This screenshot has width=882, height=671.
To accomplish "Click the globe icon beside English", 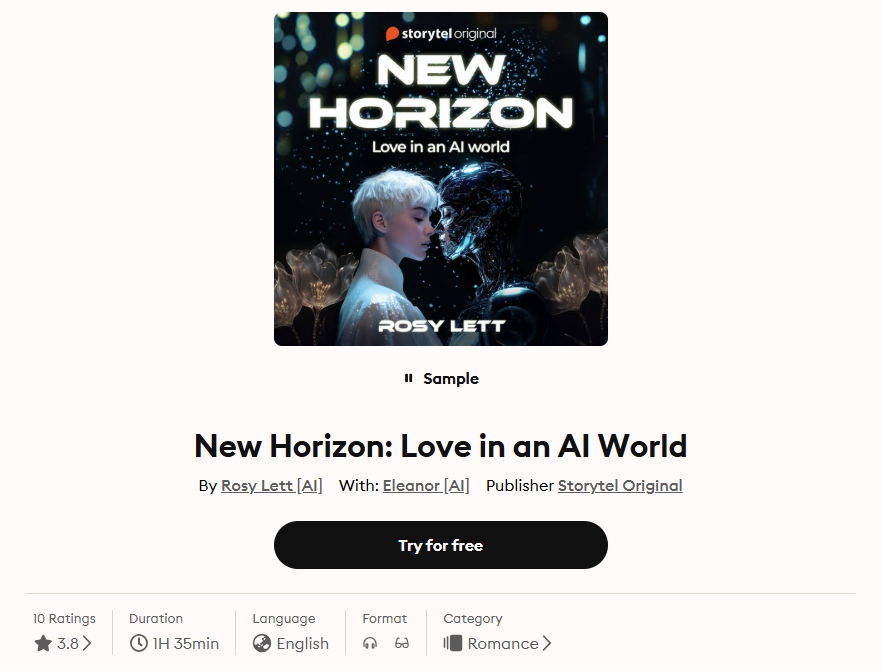I will tap(262, 643).
